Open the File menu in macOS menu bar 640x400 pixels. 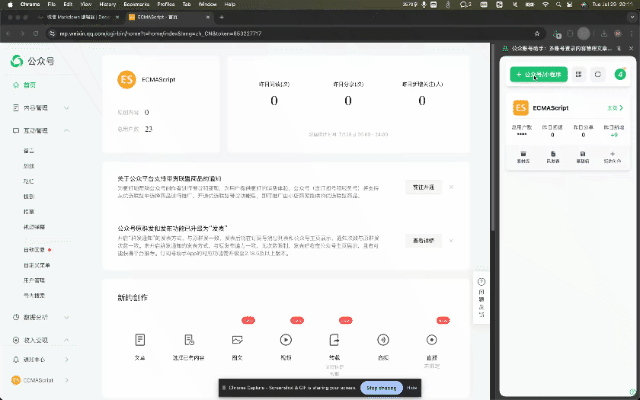click(51, 4)
